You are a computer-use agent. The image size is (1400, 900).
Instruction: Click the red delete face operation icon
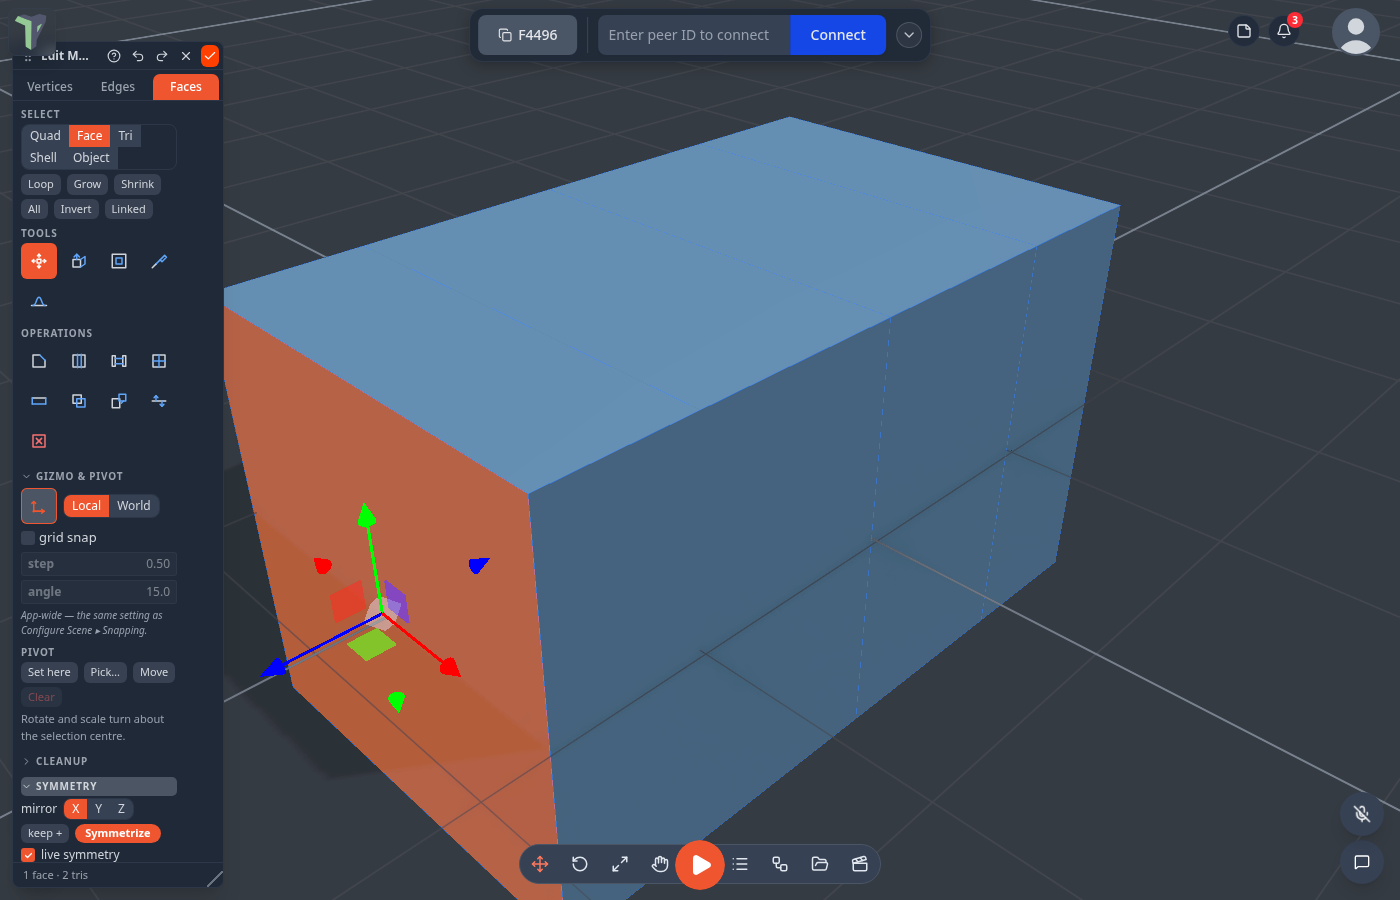(x=39, y=441)
